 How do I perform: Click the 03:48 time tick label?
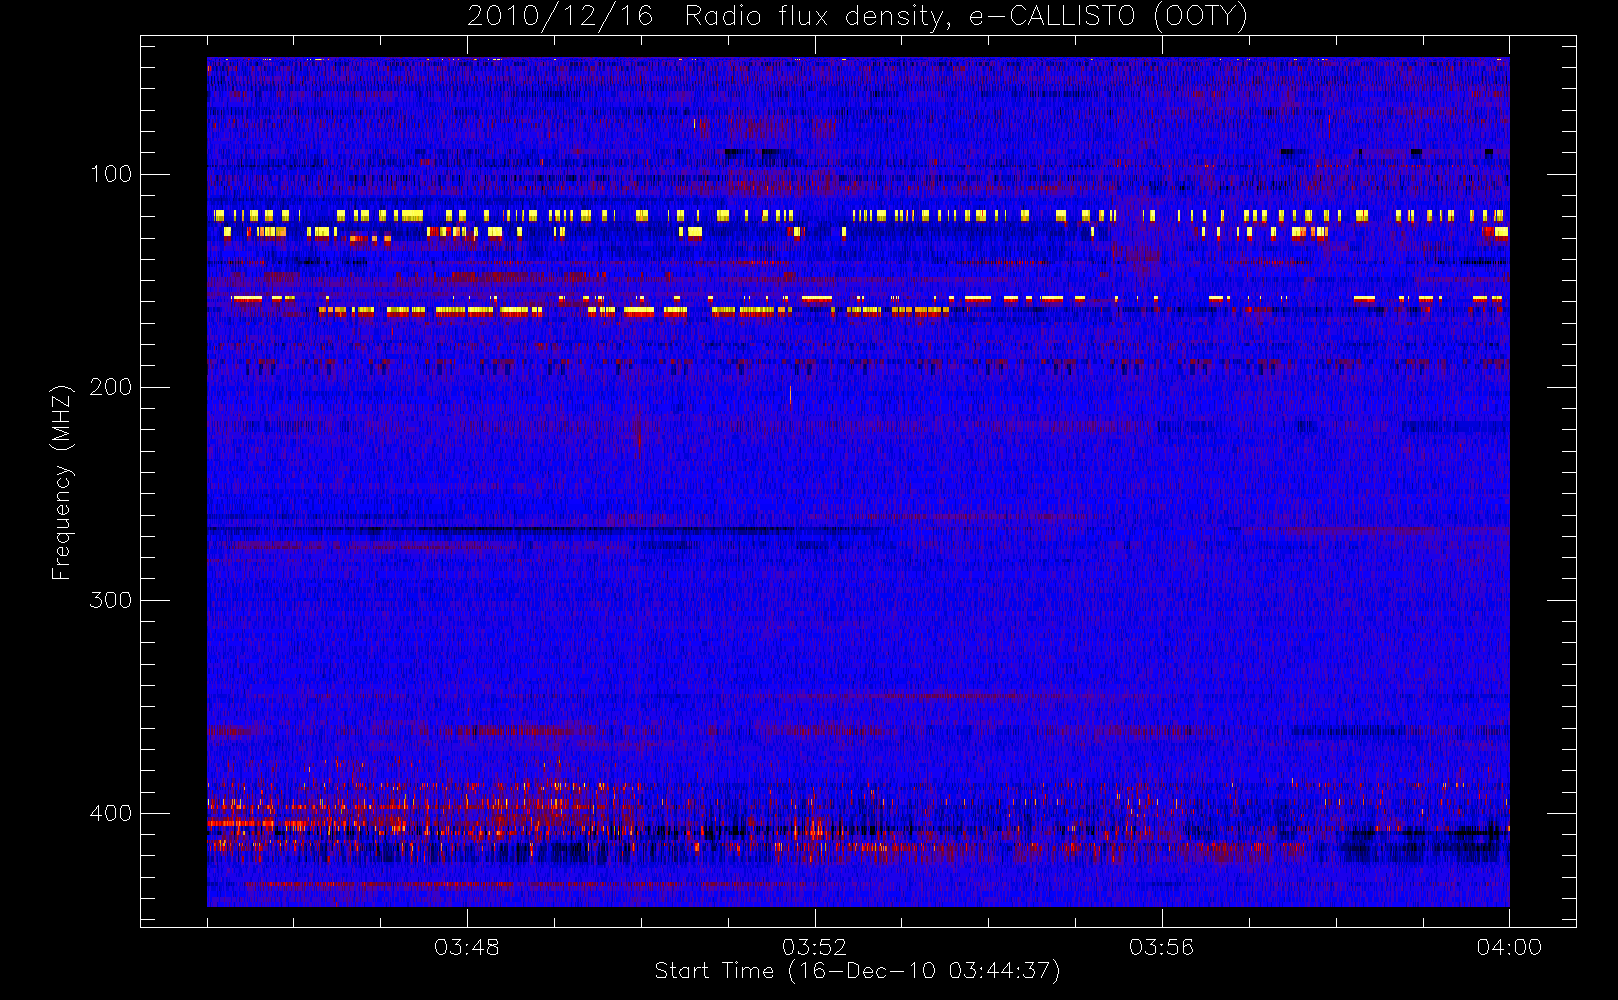[467, 947]
